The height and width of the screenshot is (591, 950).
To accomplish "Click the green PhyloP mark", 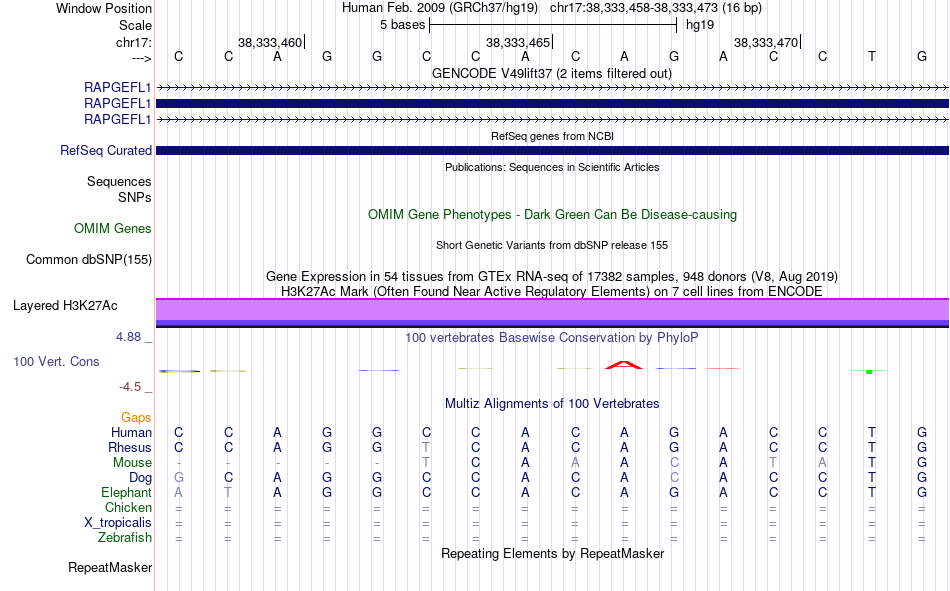I will 869,371.
